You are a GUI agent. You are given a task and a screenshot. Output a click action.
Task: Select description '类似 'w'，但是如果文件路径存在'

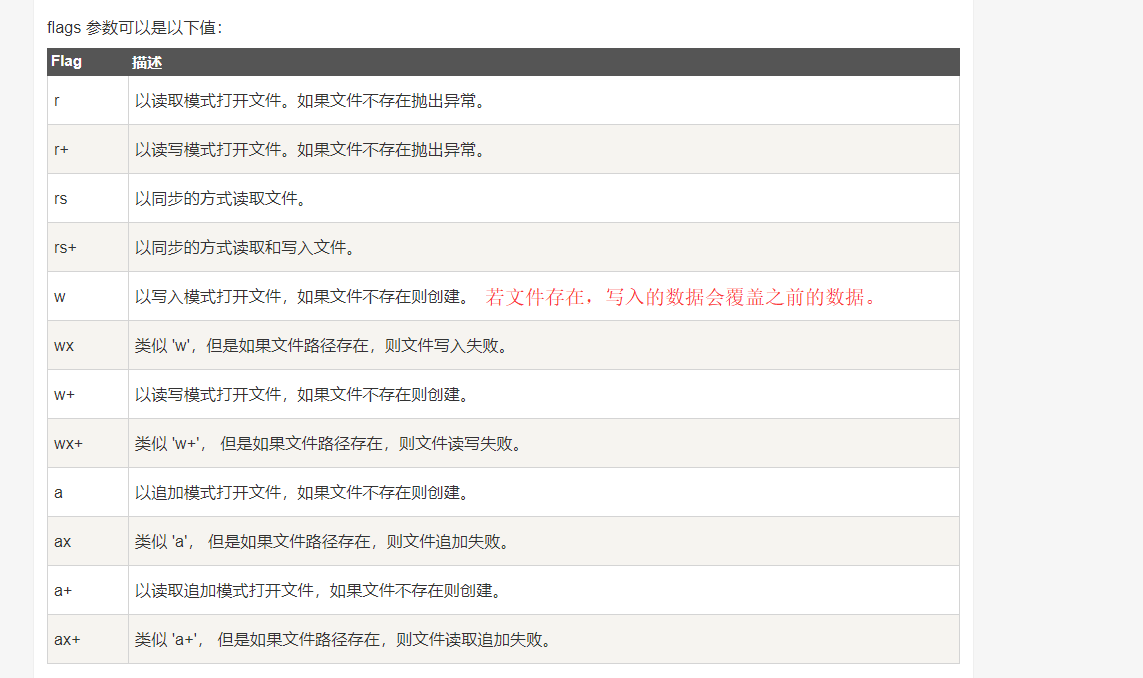[x=321, y=346]
